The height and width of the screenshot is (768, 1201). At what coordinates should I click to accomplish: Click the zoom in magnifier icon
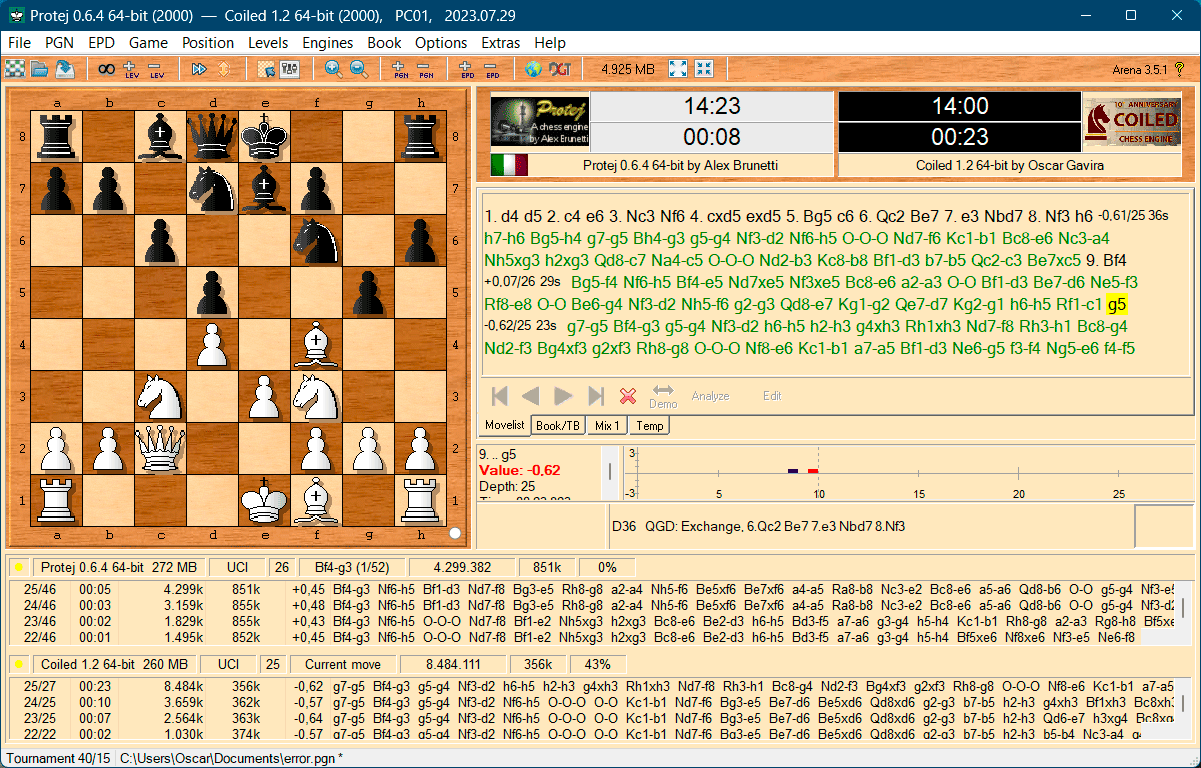click(x=333, y=69)
